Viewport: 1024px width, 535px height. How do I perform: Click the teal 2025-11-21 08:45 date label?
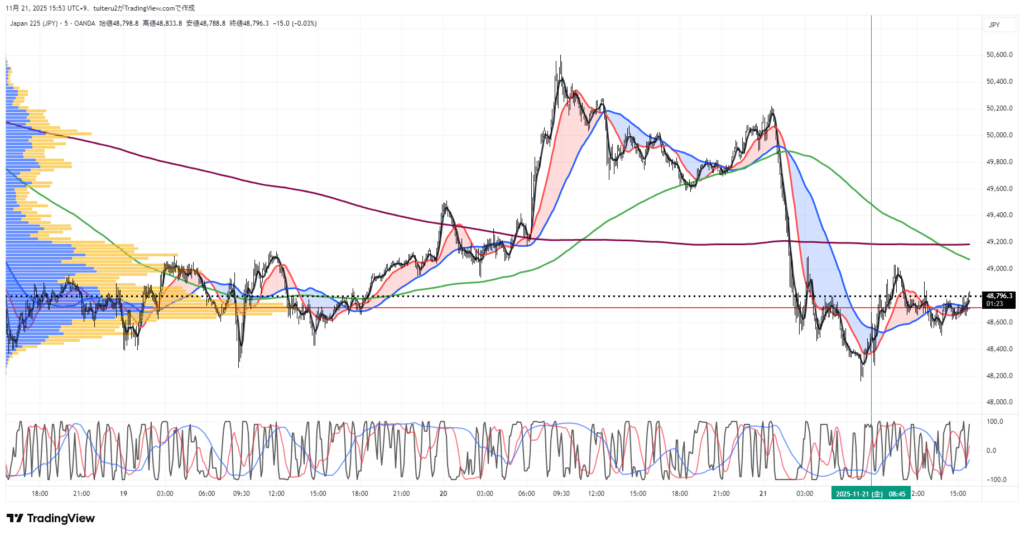tap(872, 493)
